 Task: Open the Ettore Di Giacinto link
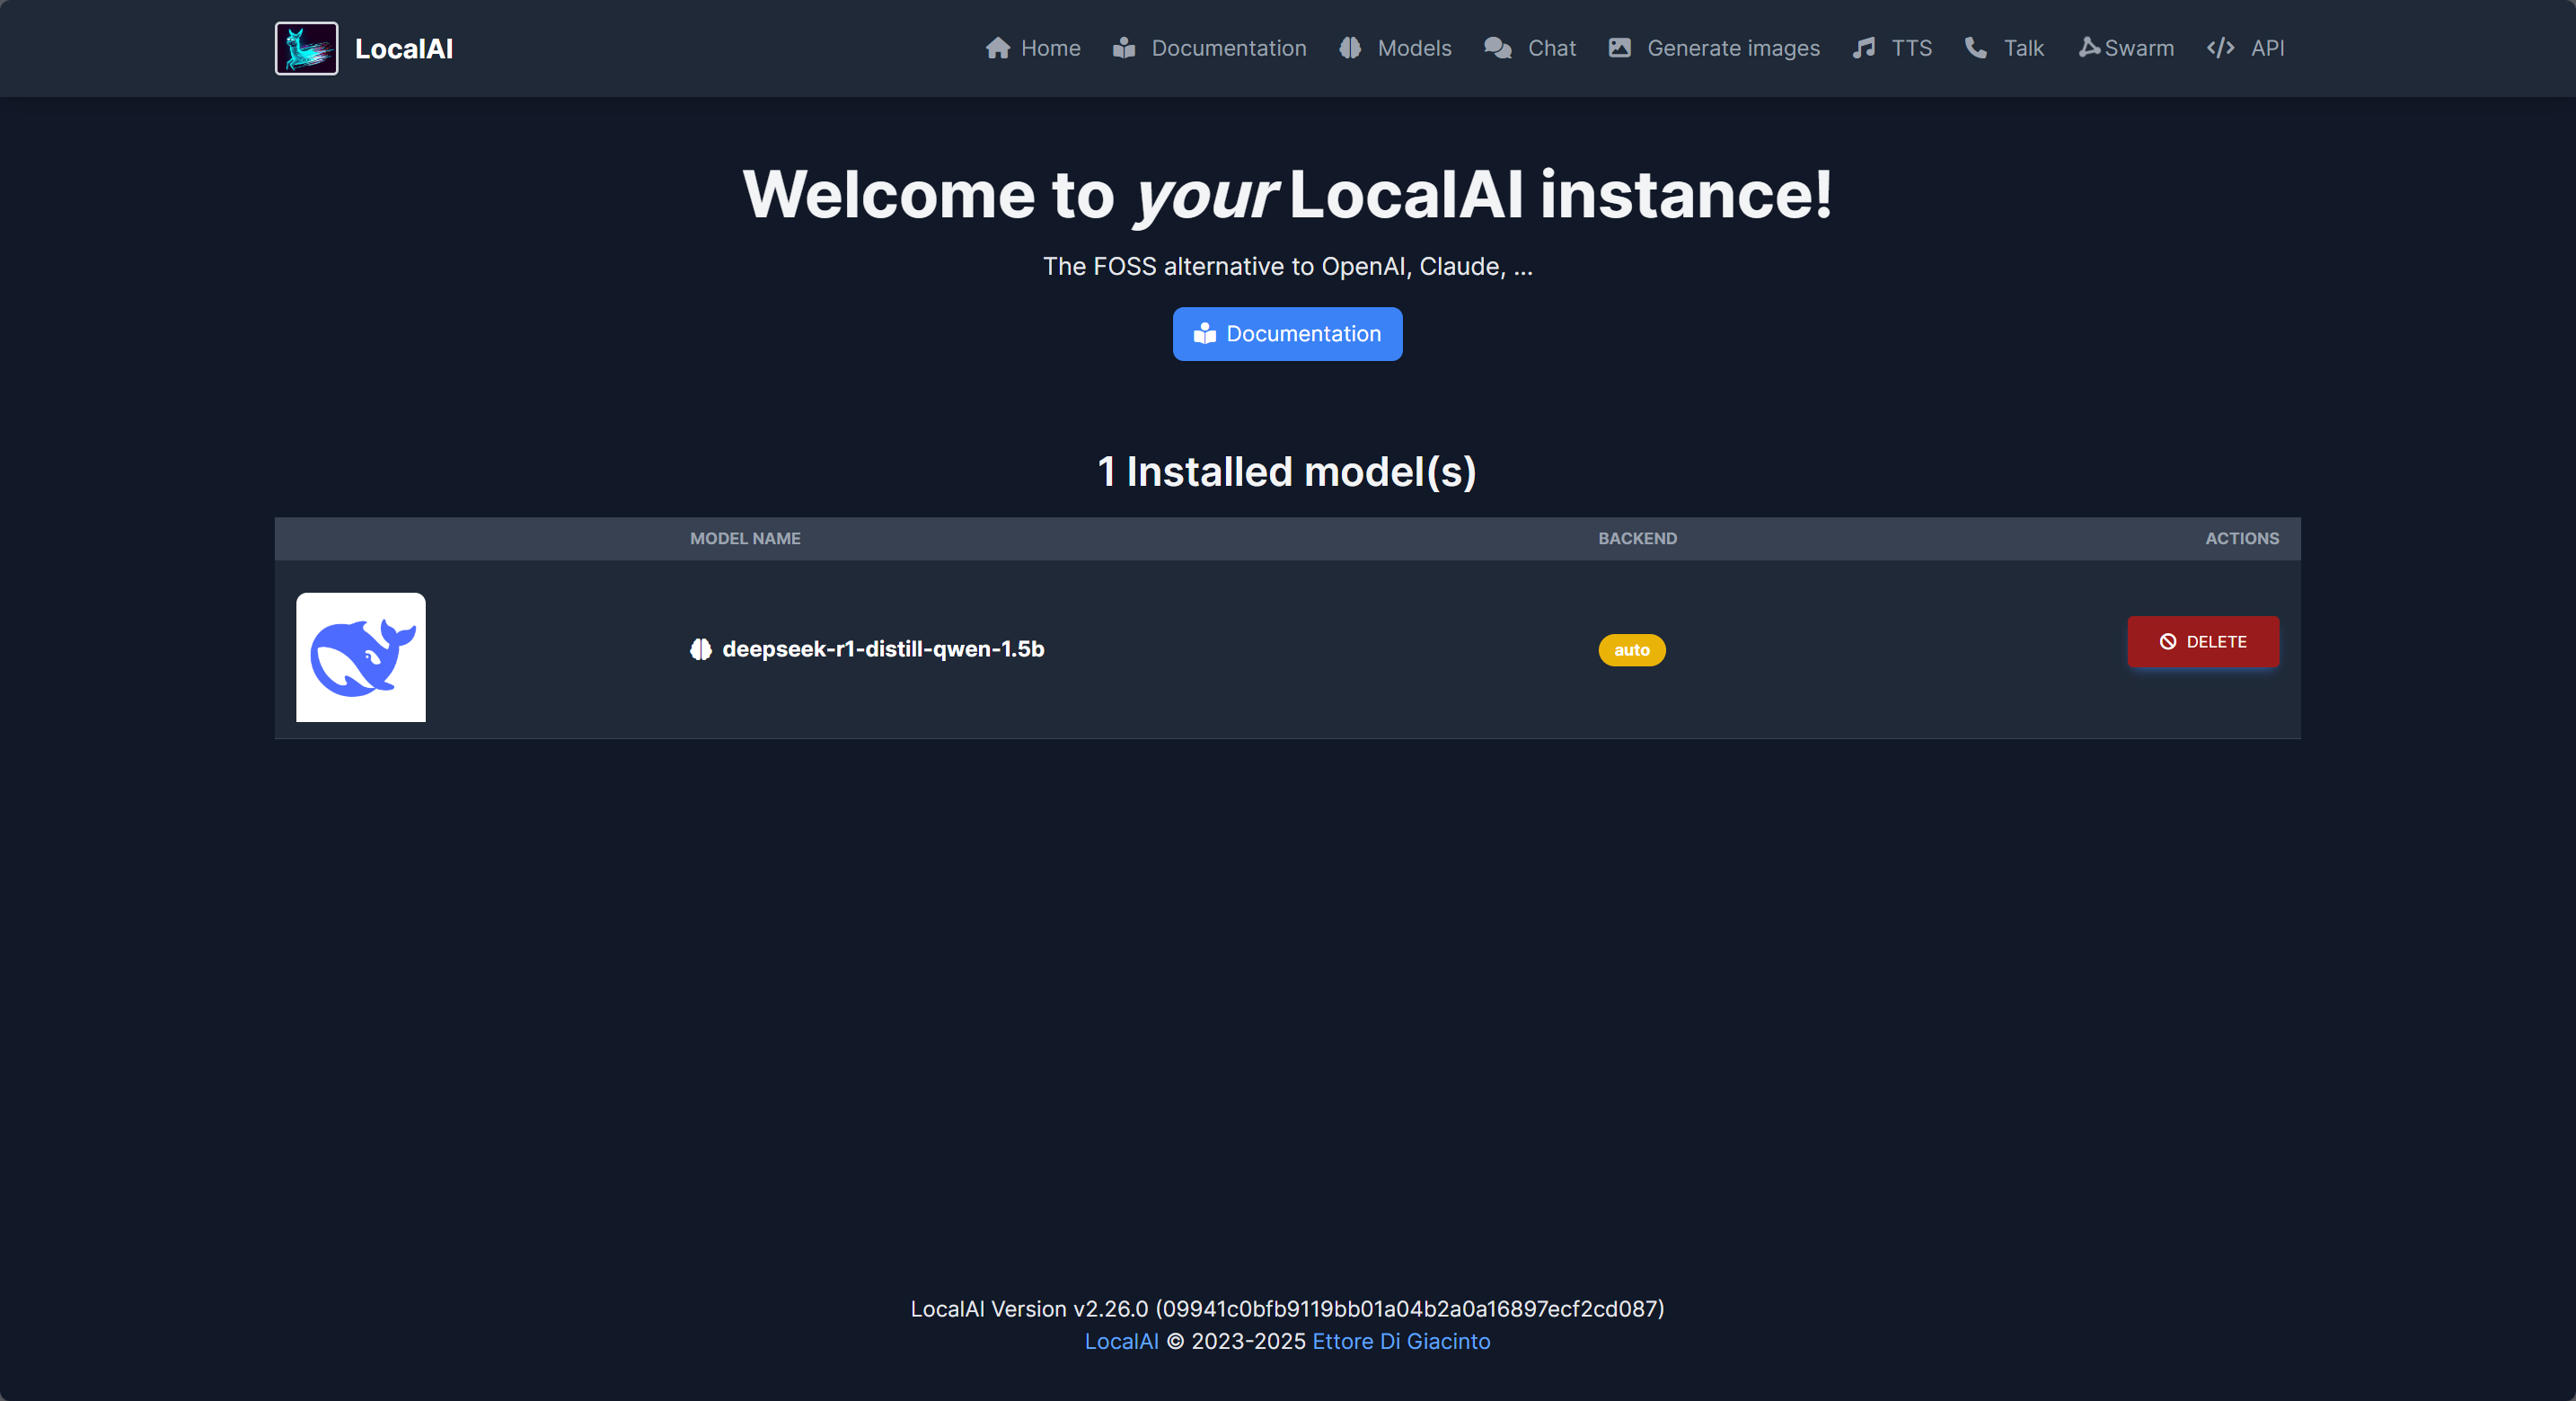point(1400,1341)
